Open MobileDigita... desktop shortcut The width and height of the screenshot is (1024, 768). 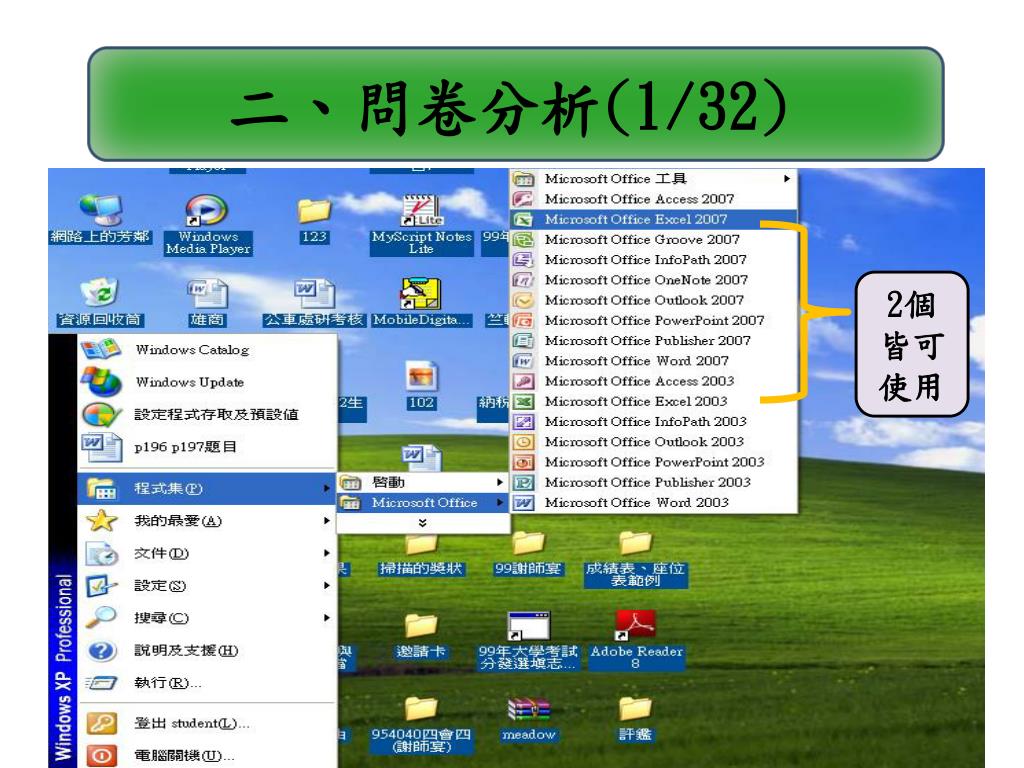421,302
